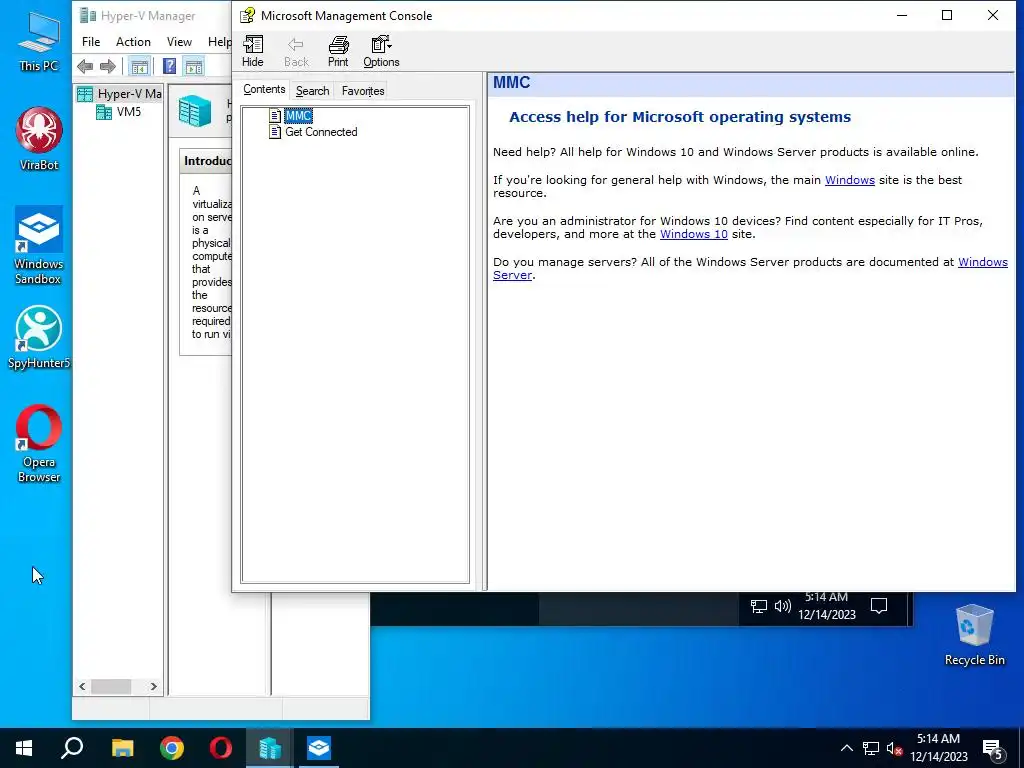This screenshot has width=1024, height=768.
Task: Select the VM5 server in Hyper-V tree
Action: point(119,112)
